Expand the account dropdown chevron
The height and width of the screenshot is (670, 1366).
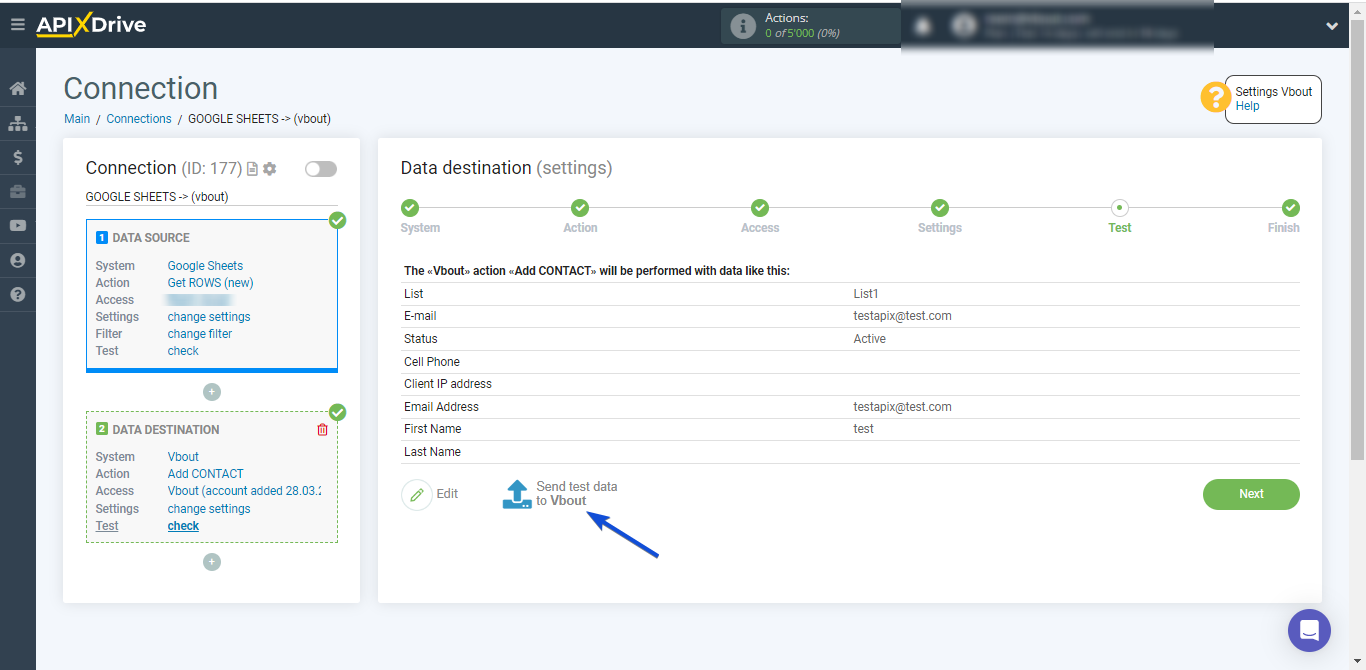[1332, 27]
